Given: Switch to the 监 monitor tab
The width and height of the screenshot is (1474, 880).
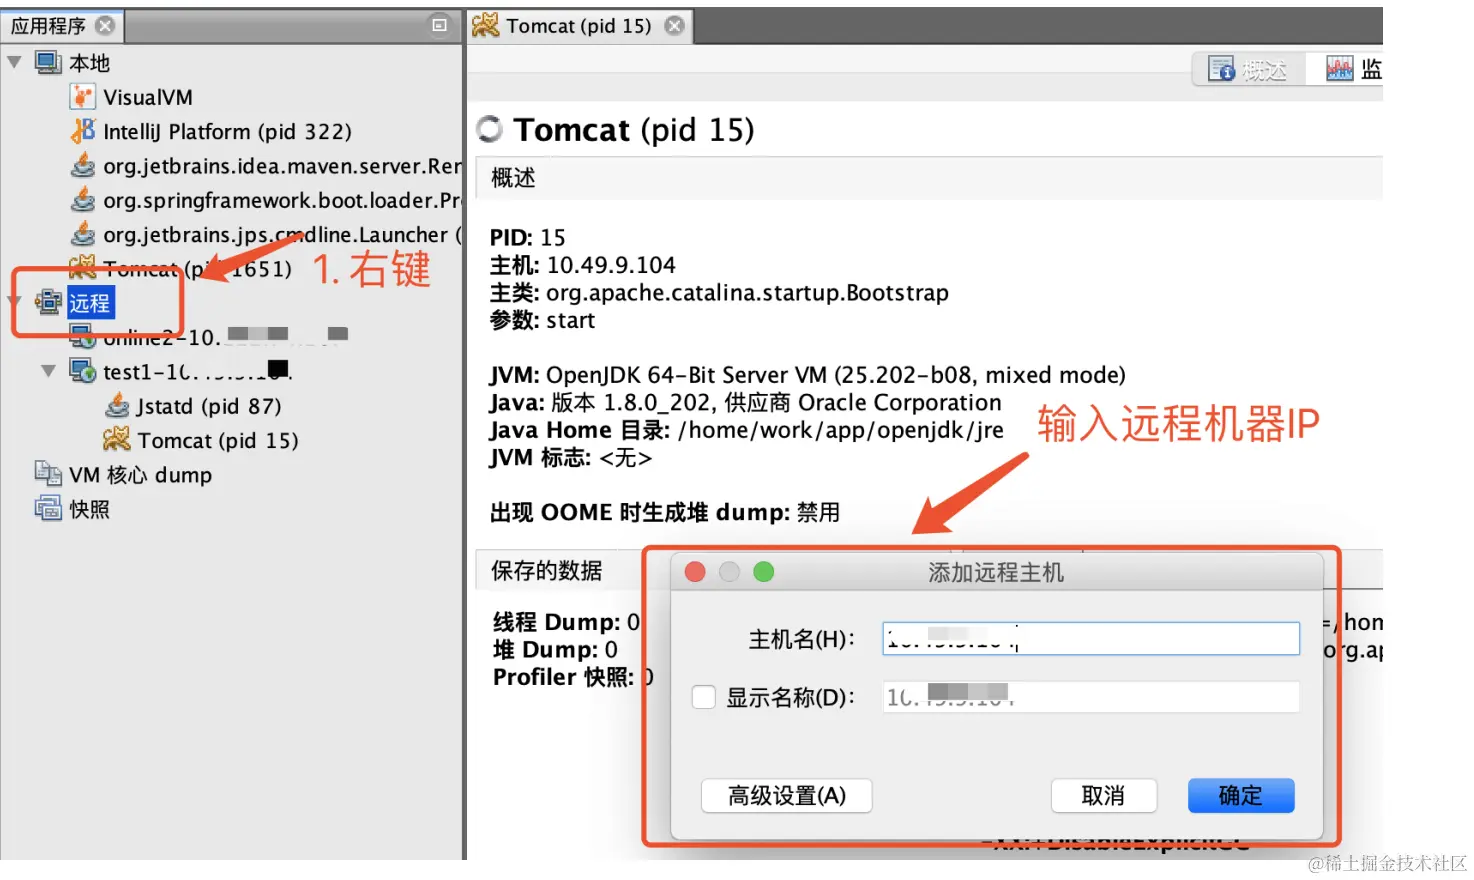Looking at the screenshot, I should click(1345, 69).
